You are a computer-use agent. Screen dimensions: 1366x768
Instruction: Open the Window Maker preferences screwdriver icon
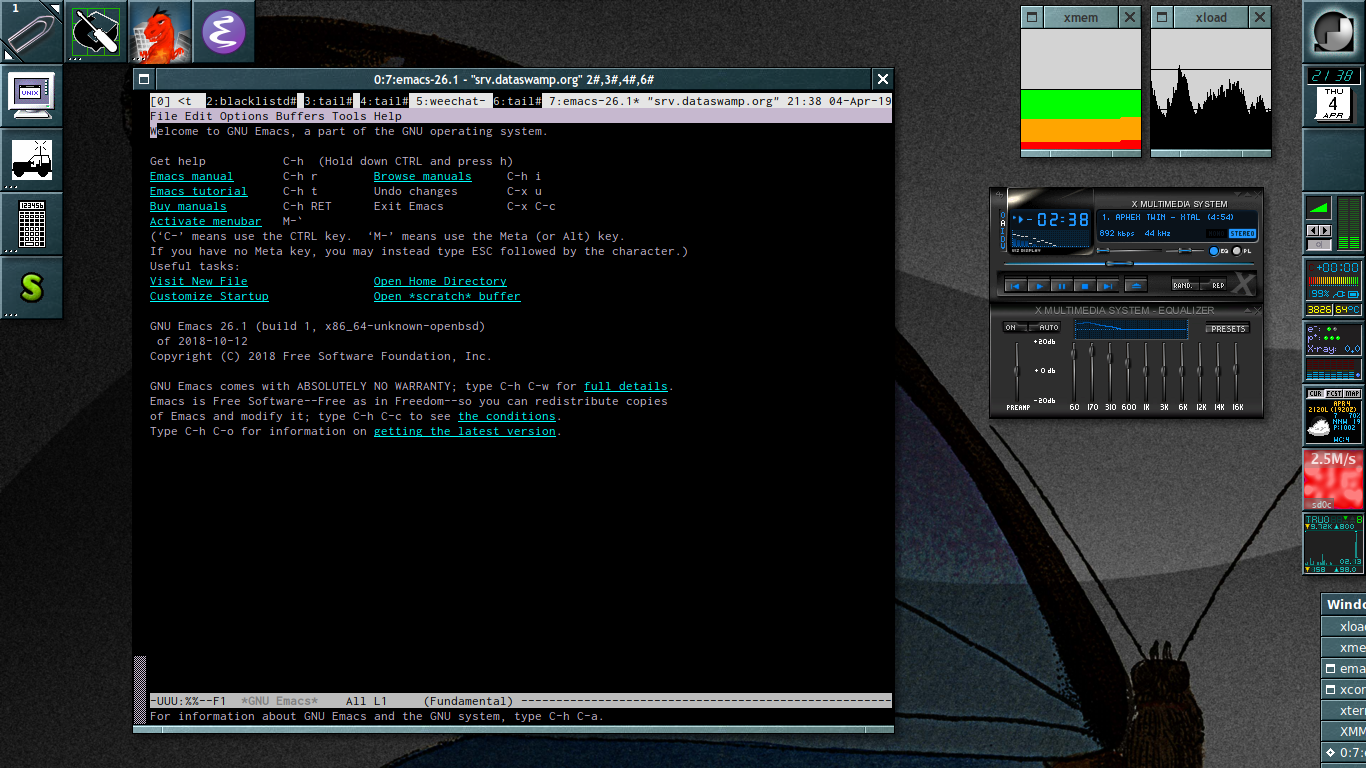click(x=96, y=32)
